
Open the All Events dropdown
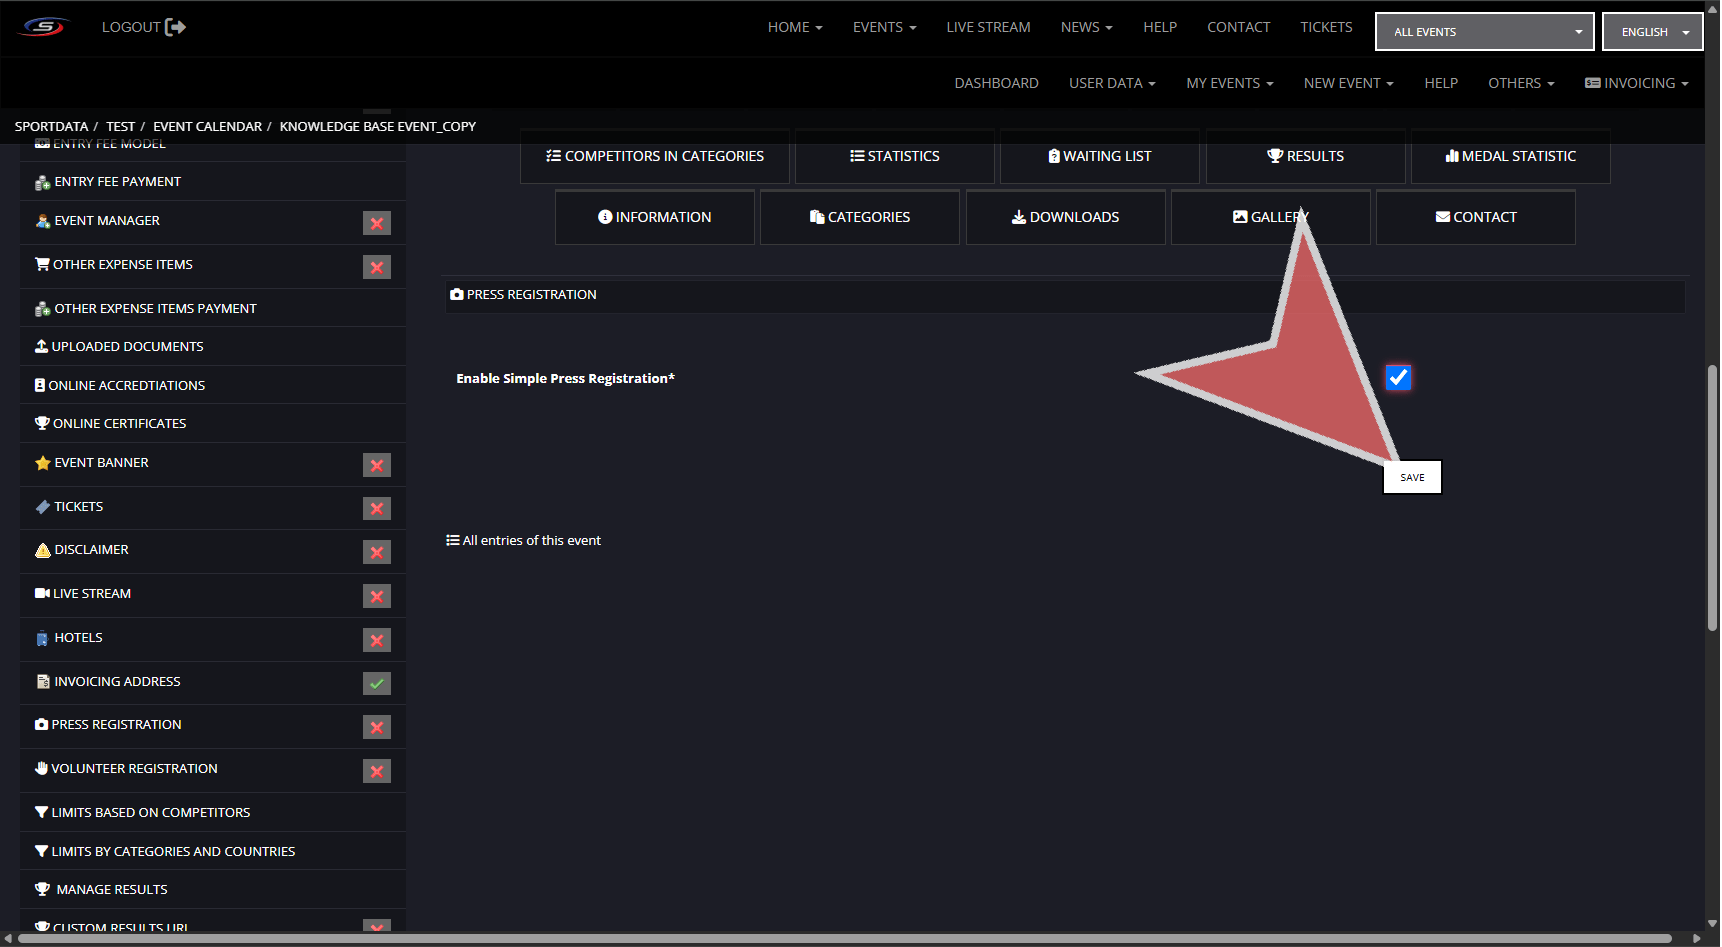[x=1484, y=32]
